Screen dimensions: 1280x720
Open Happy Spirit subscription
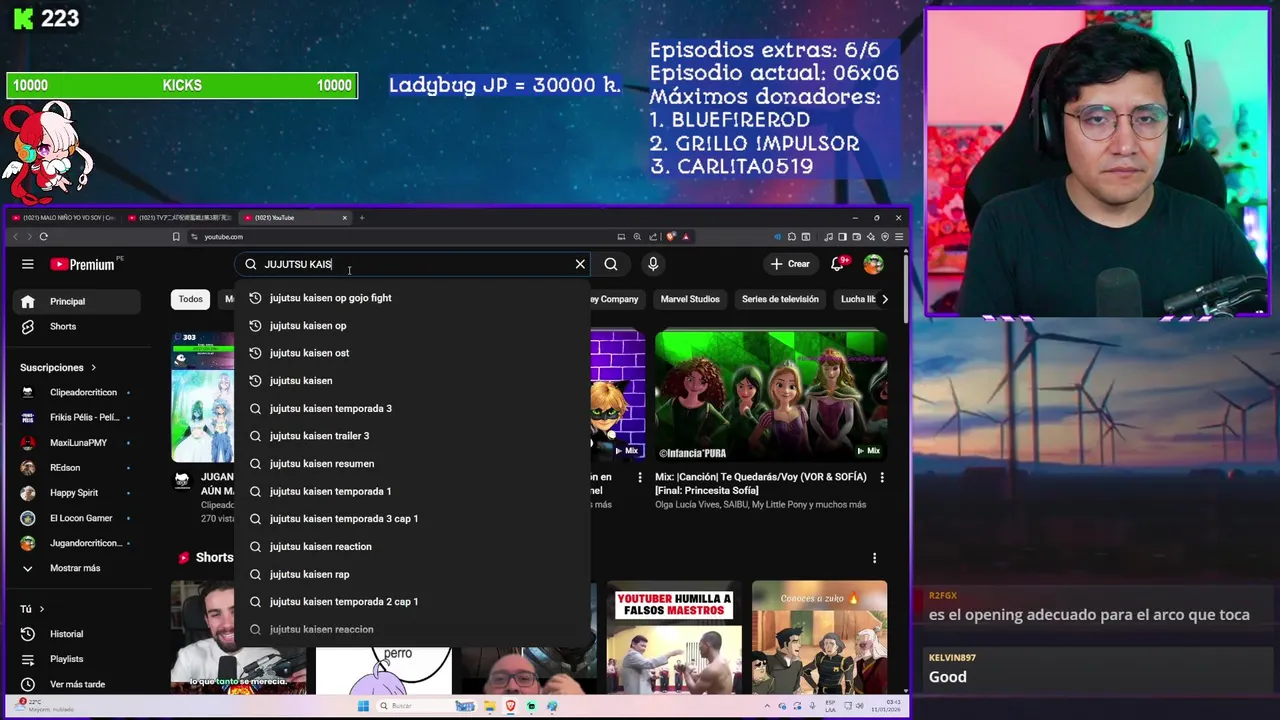click(78, 493)
